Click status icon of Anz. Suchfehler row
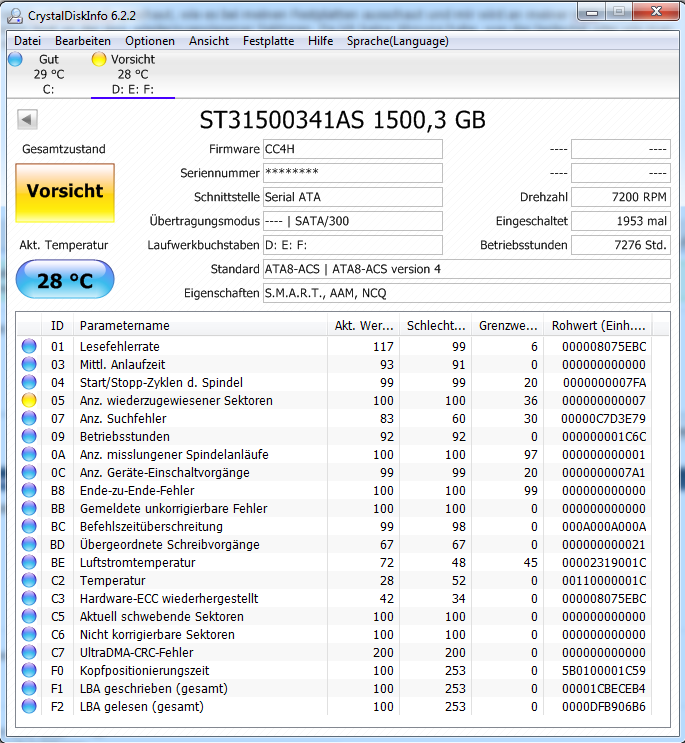The width and height of the screenshot is (685, 743). [29, 418]
